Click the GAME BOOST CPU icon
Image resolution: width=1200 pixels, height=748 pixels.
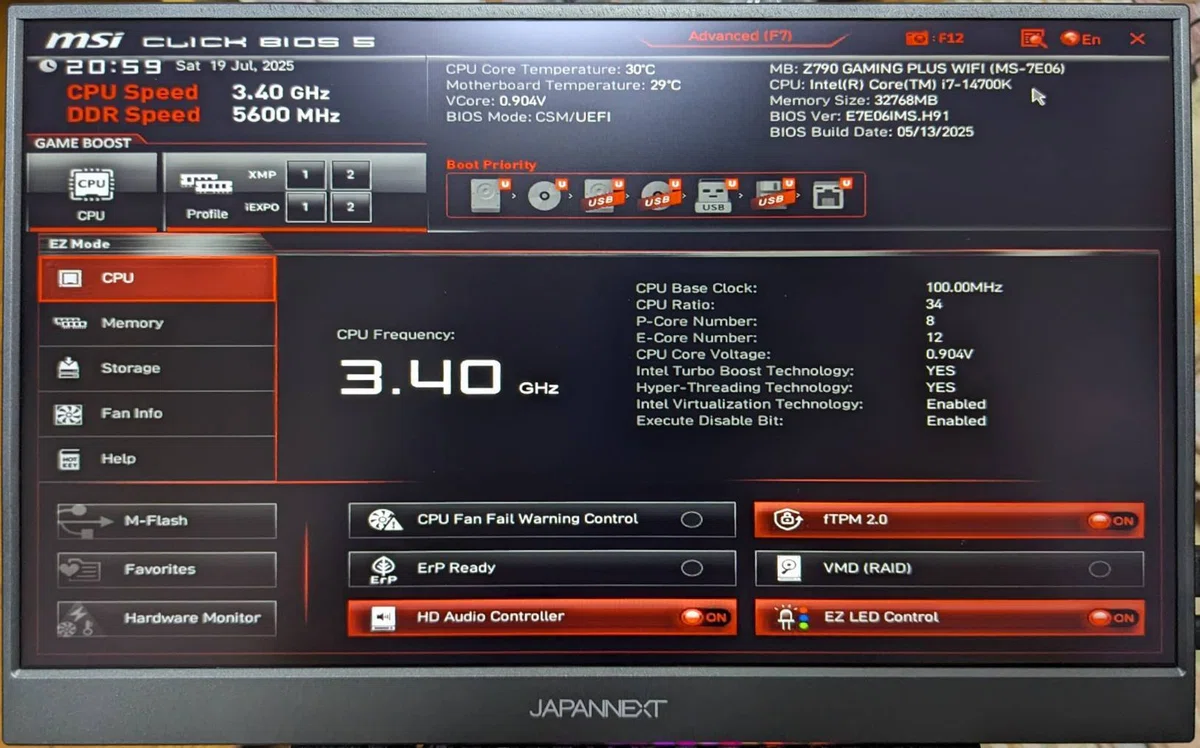pyautogui.click(x=91, y=183)
